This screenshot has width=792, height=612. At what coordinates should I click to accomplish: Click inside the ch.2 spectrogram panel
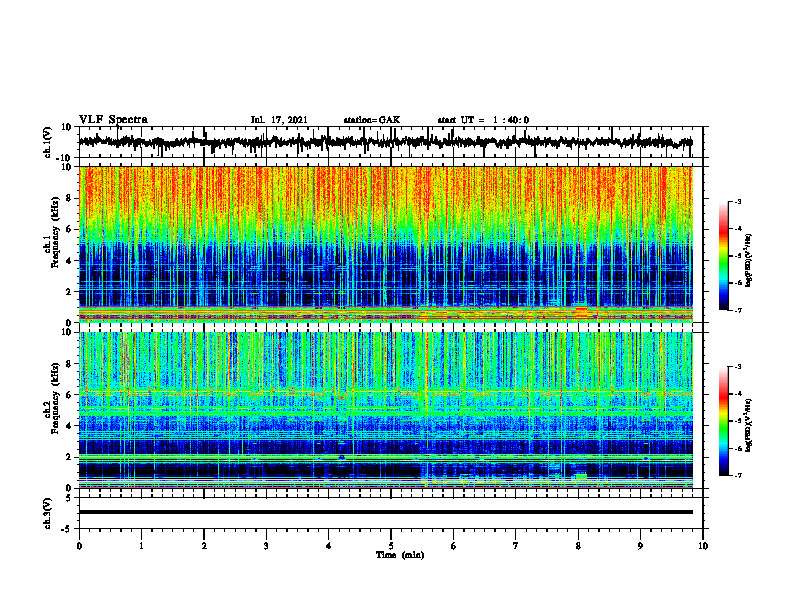385,410
